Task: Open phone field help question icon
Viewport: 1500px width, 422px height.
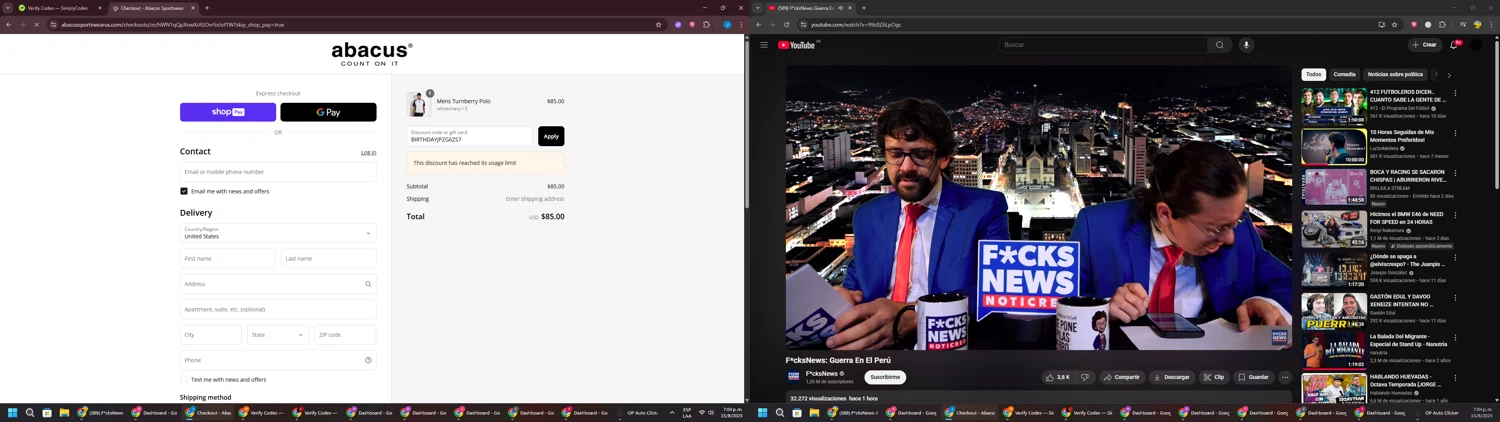Action: coord(368,360)
